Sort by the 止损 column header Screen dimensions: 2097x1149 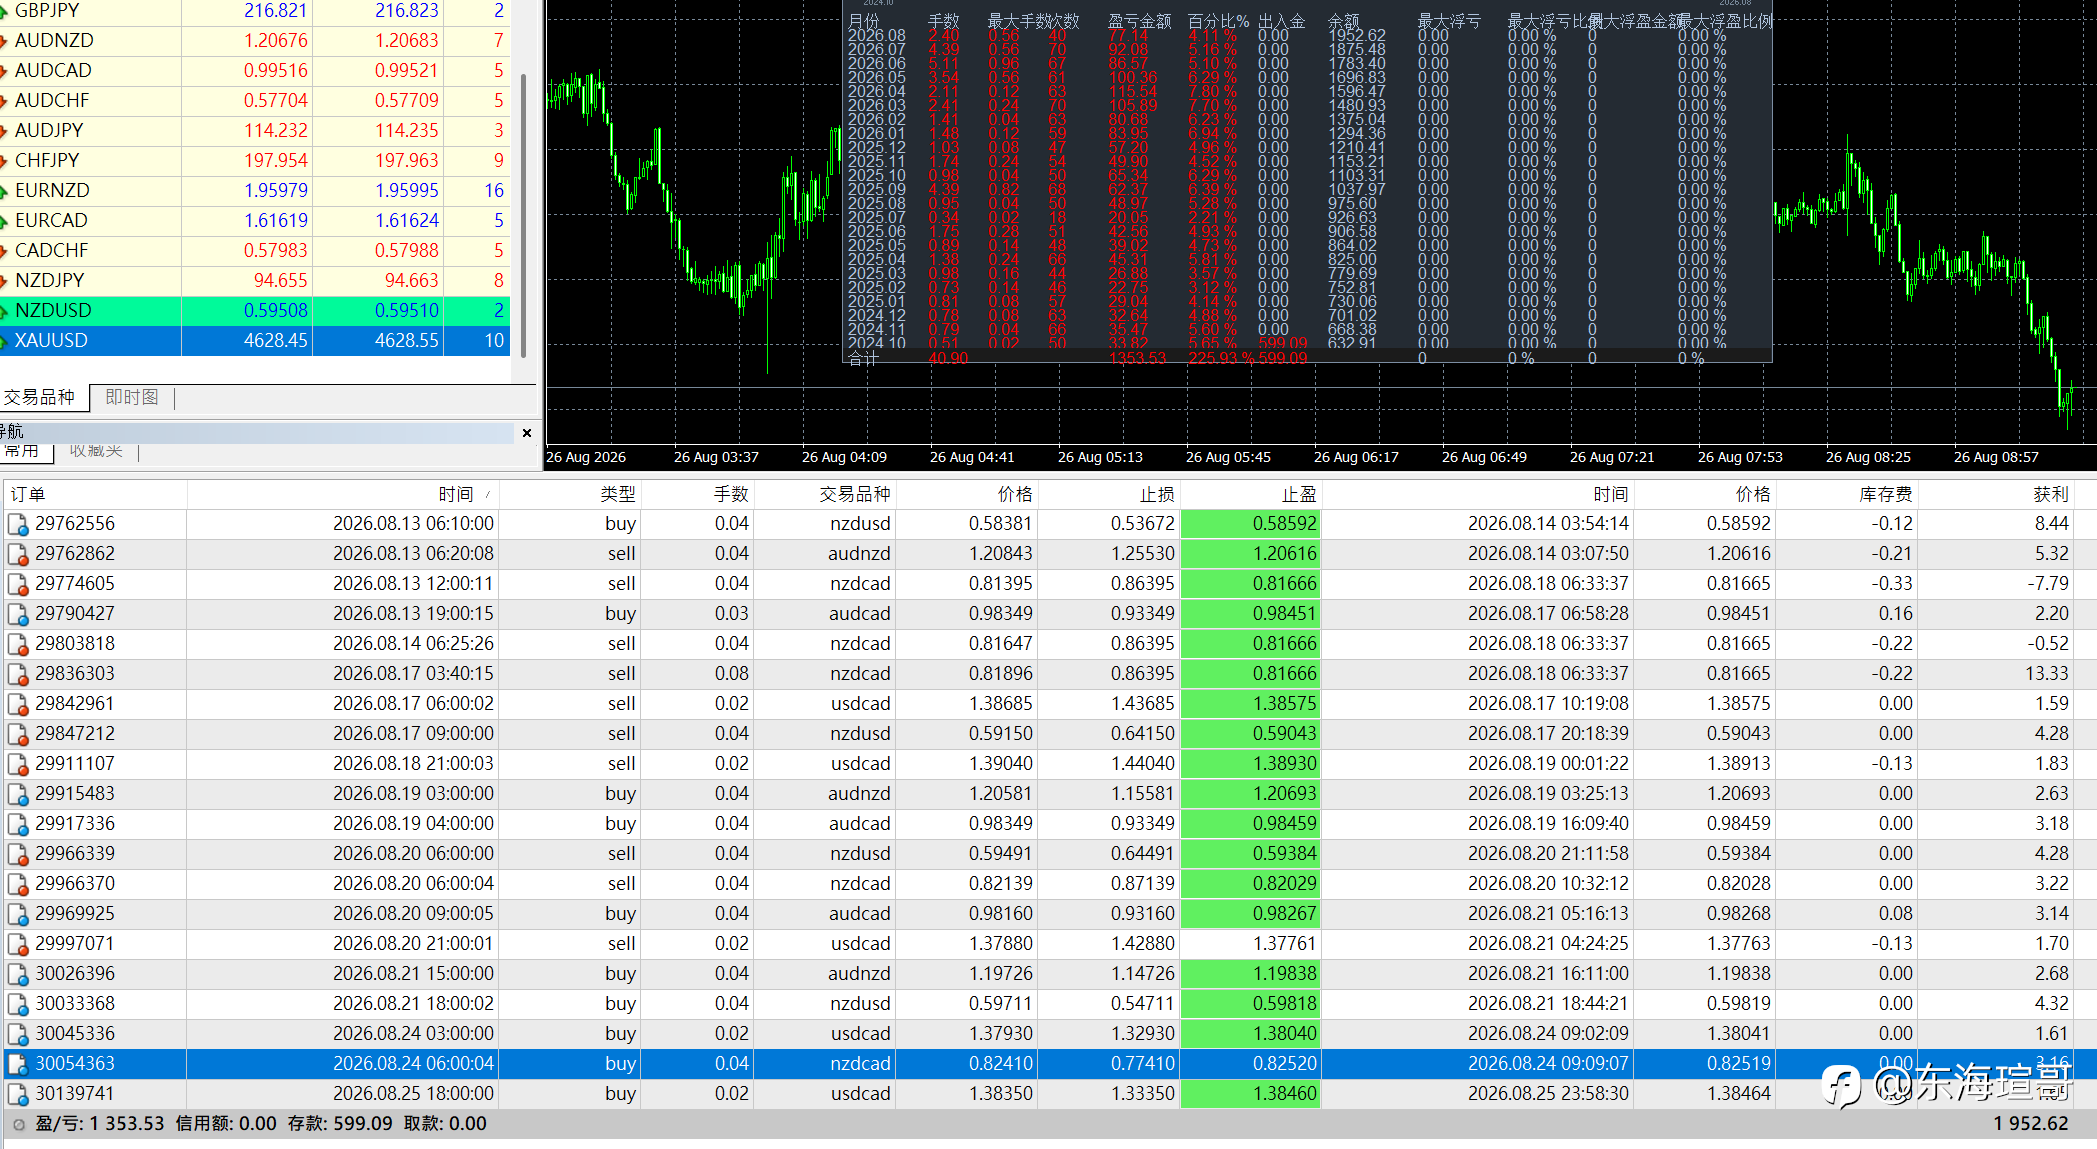1107,494
